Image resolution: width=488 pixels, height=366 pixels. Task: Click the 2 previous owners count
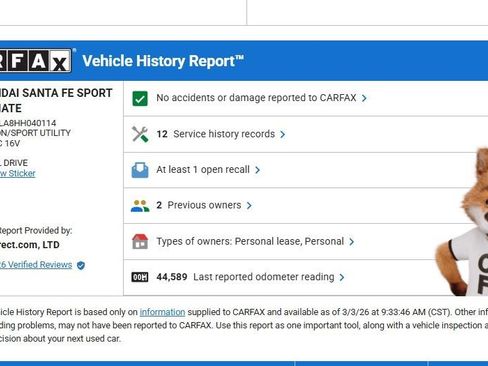click(159, 205)
